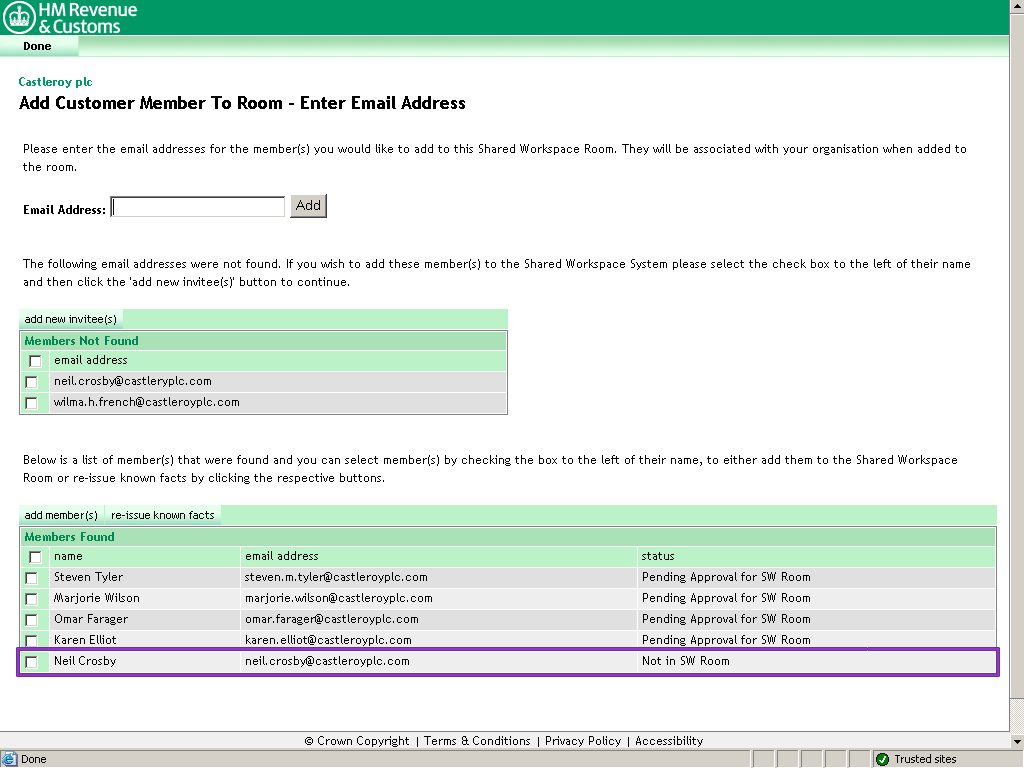Tick the select-all checkbox in Members Not Found
Viewport: 1024px width, 768px height.
click(35, 361)
